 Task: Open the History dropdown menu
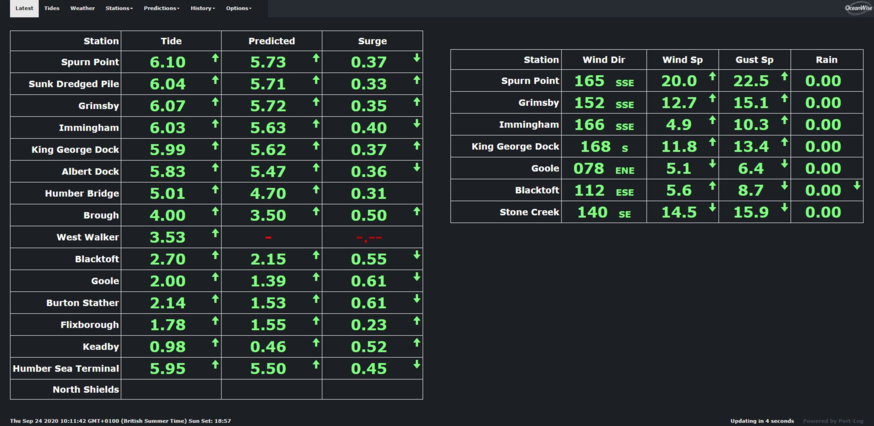(x=202, y=8)
